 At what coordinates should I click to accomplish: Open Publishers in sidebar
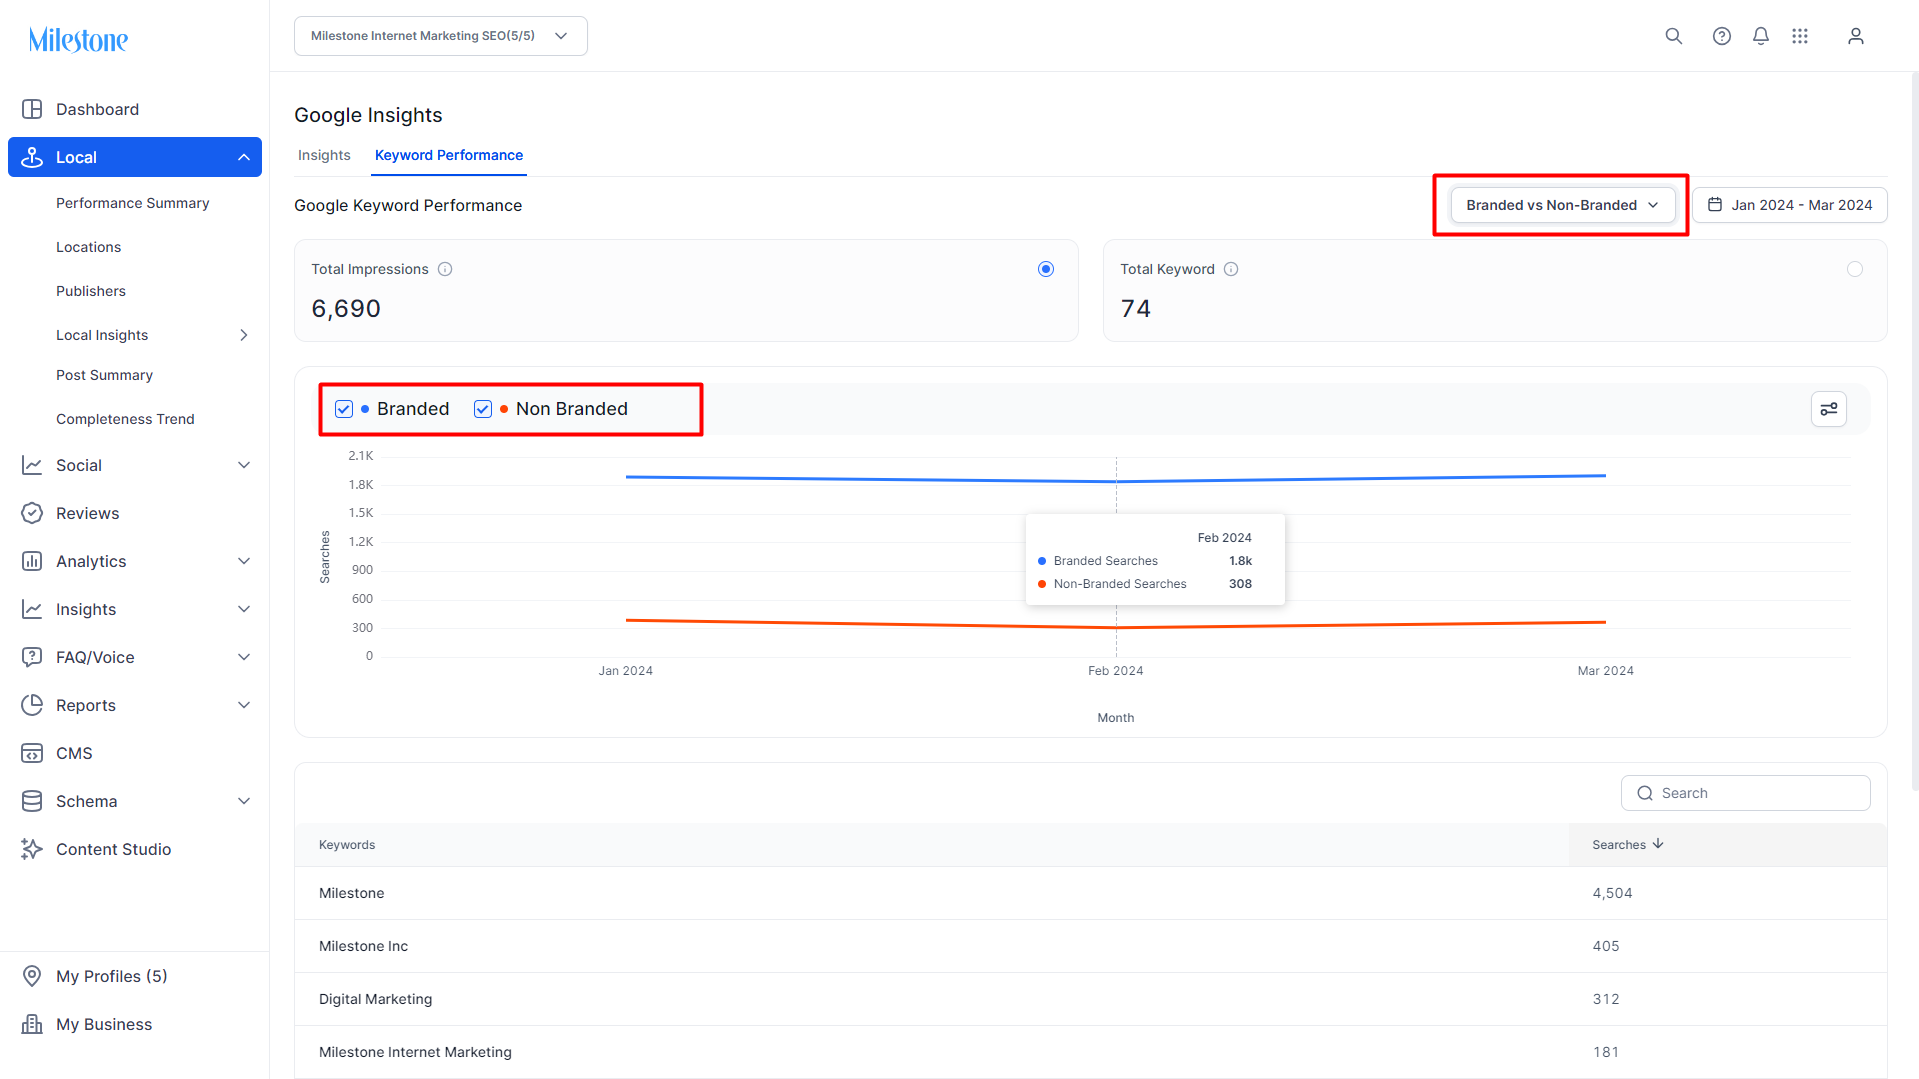tap(91, 291)
